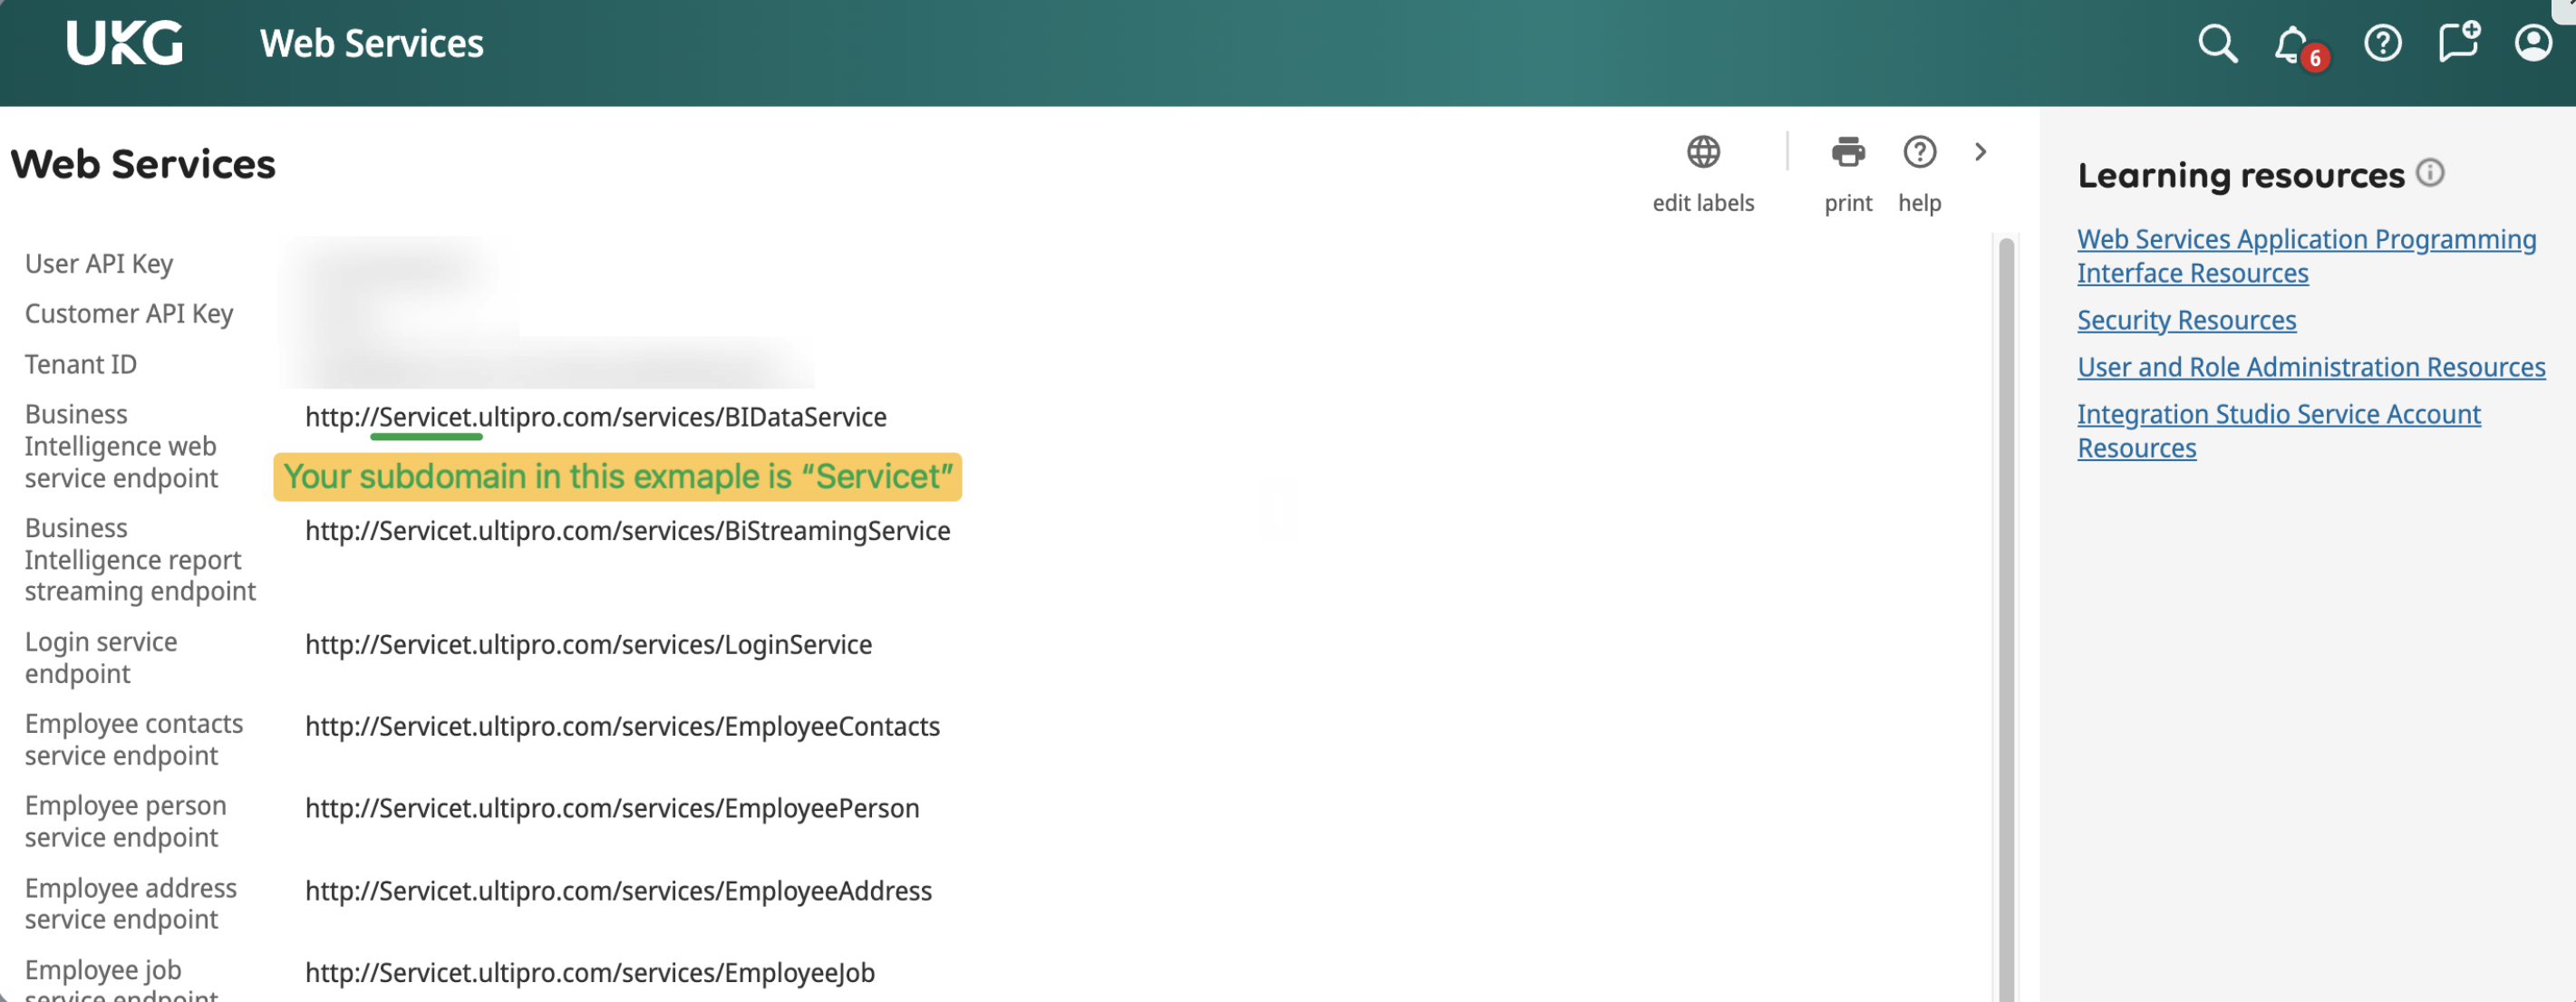Select the LoginService endpoint URL
The width and height of the screenshot is (2576, 1002).
coord(588,645)
